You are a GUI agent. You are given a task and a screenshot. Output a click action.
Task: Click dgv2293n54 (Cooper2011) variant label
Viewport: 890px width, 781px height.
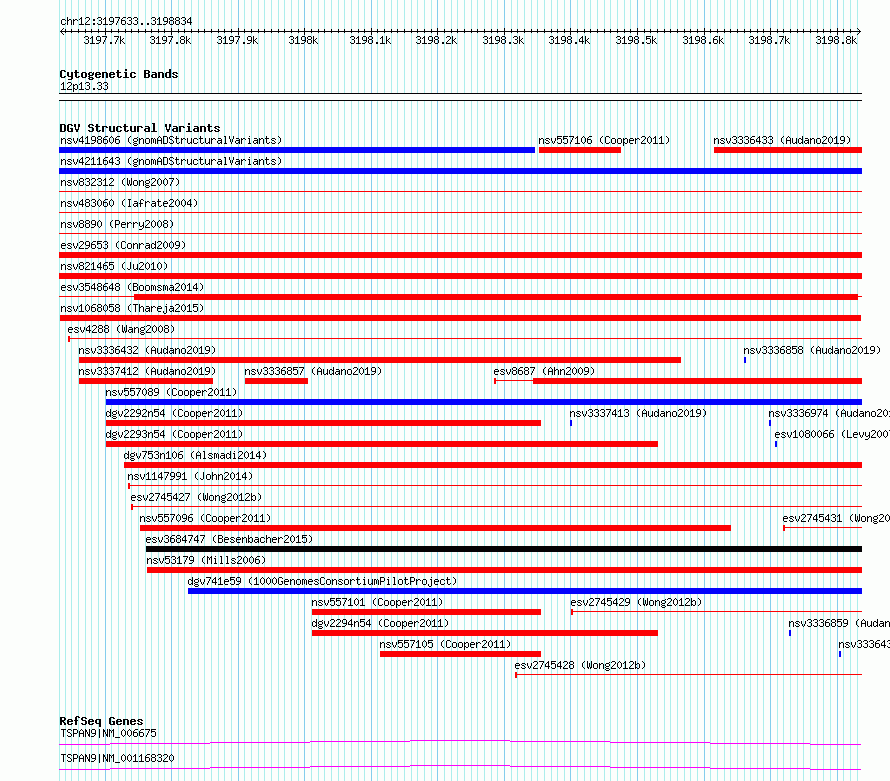(x=174, y=434)
